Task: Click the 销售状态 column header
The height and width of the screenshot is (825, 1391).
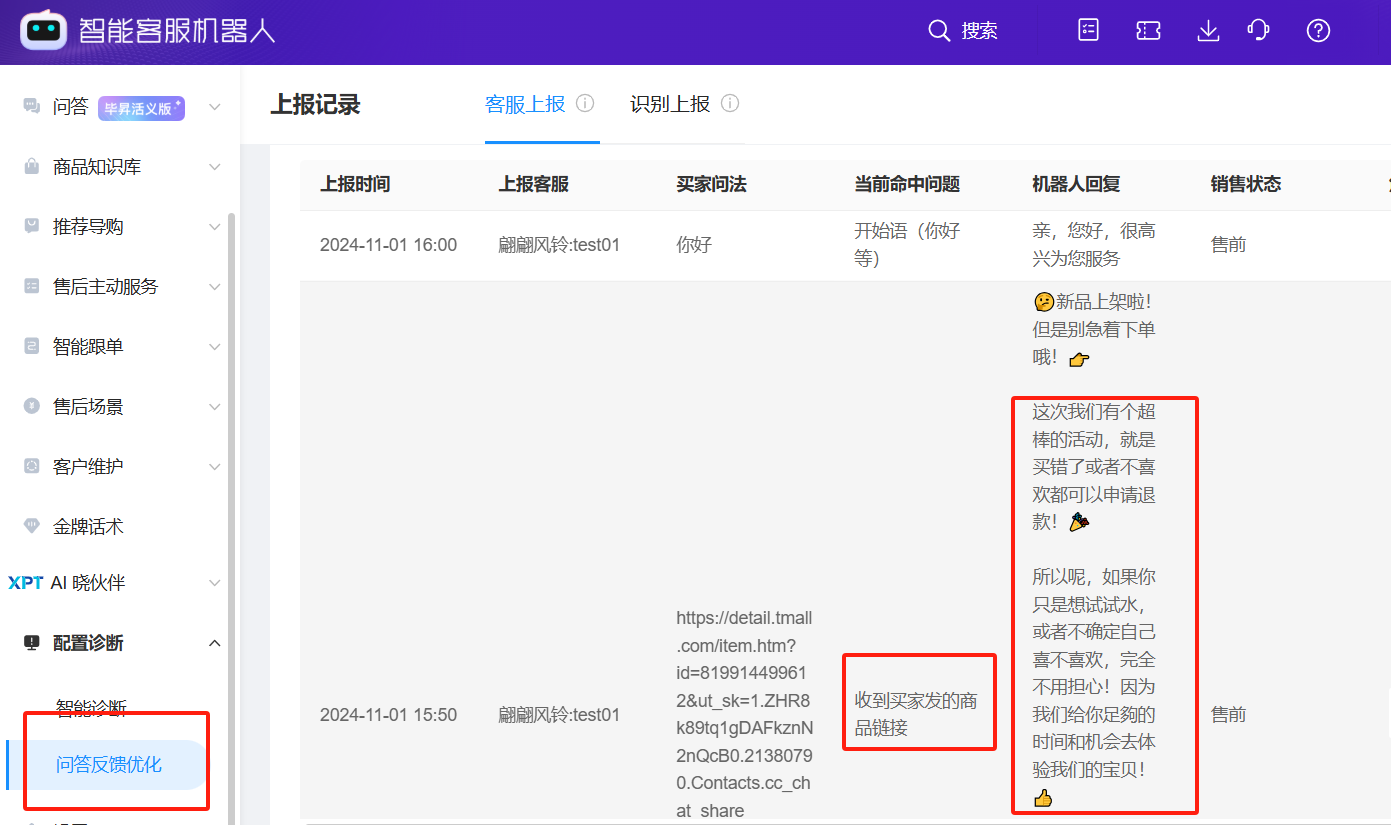Action: (x=1246, y=184)
